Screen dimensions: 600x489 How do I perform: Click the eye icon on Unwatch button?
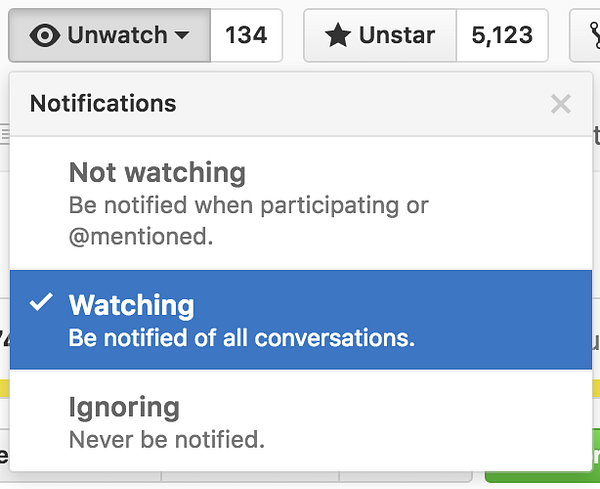[x=44, y=35]
